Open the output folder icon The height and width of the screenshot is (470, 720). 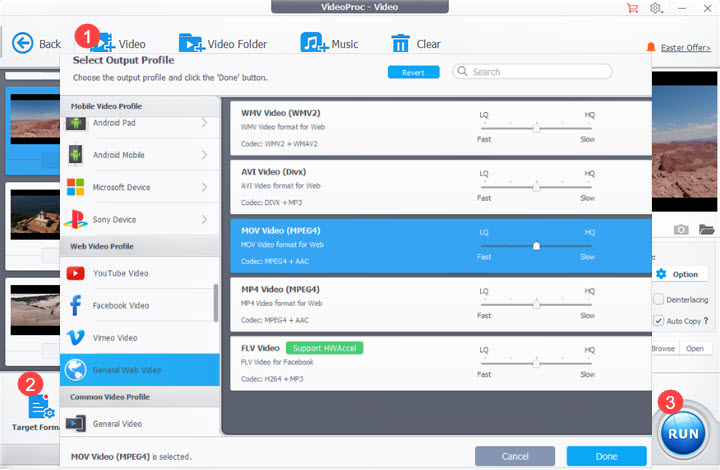[706, 229]
